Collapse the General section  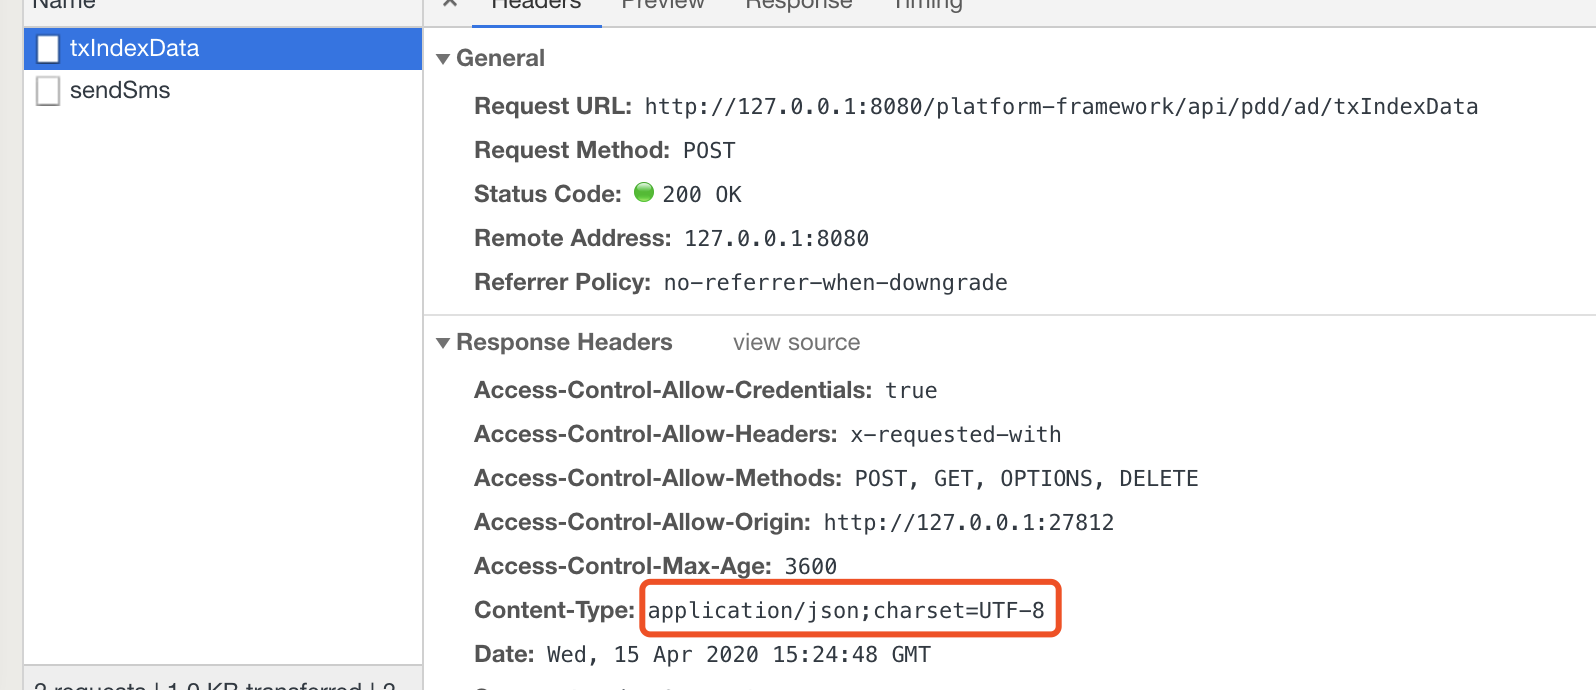tap(443, 59)
